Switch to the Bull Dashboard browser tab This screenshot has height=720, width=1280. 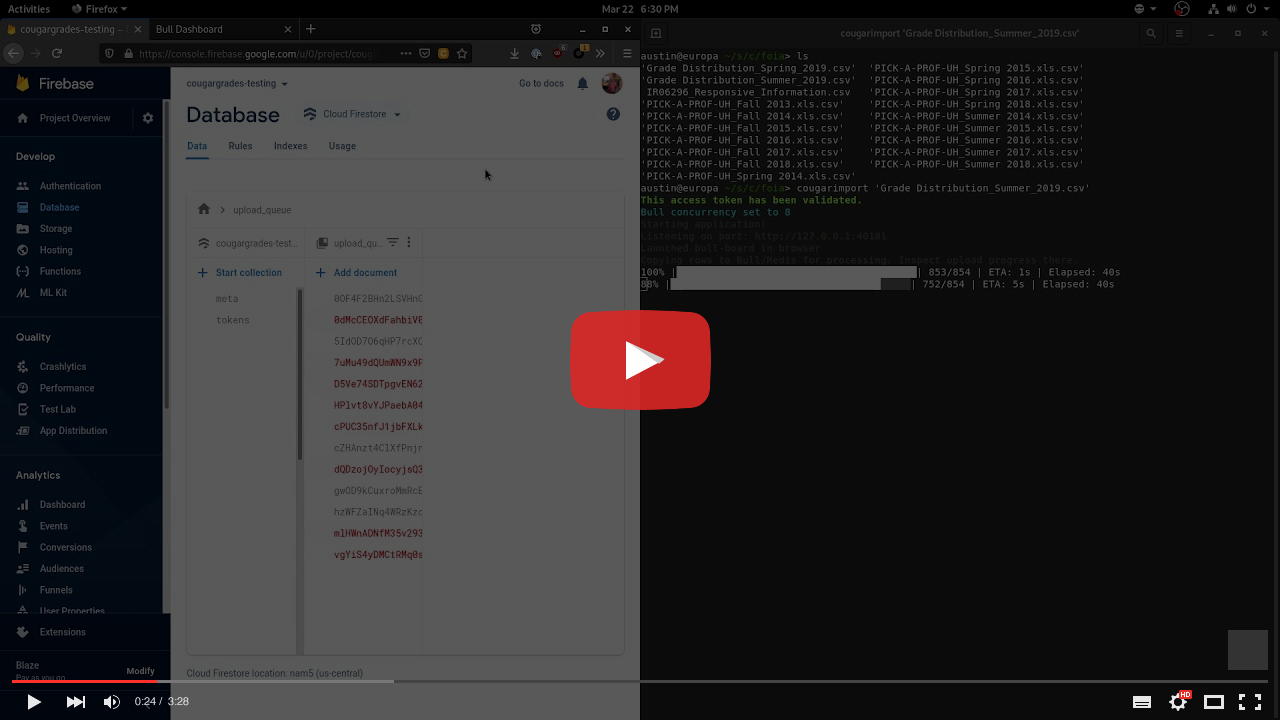(x=225, y=29)
